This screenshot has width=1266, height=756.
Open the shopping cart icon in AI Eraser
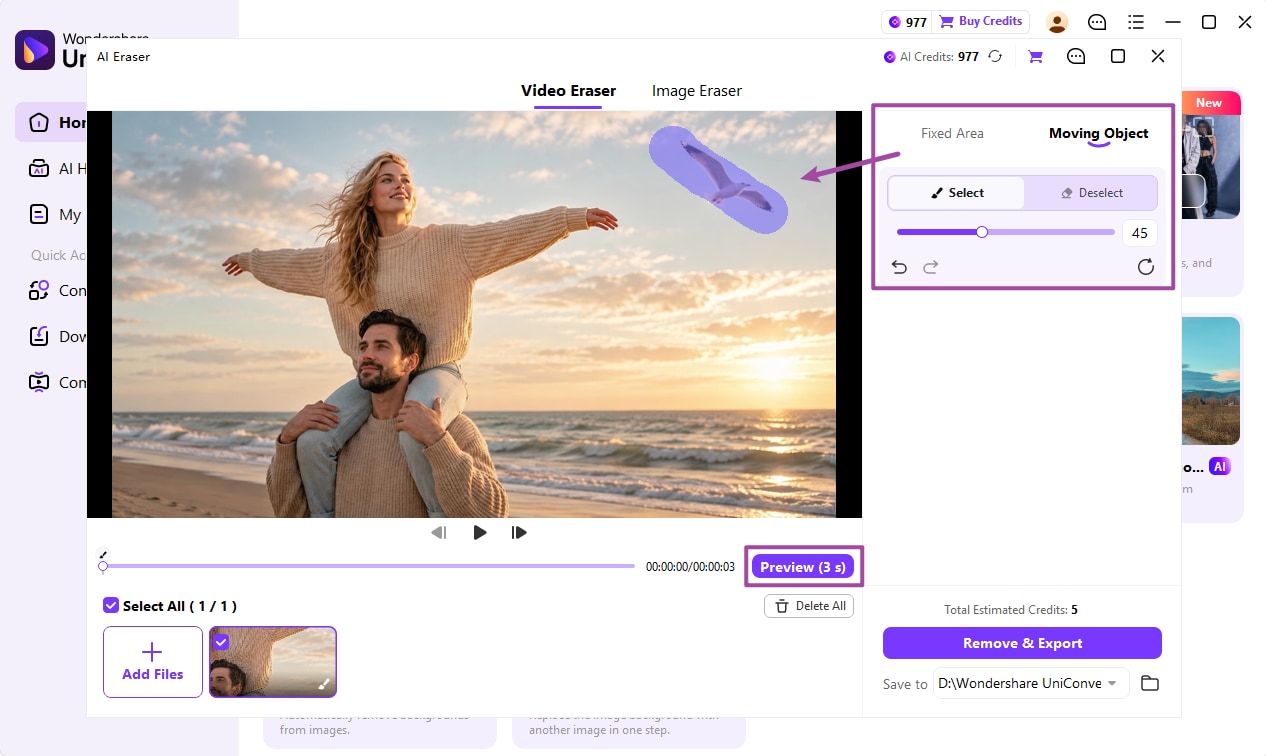[1035, 57]
